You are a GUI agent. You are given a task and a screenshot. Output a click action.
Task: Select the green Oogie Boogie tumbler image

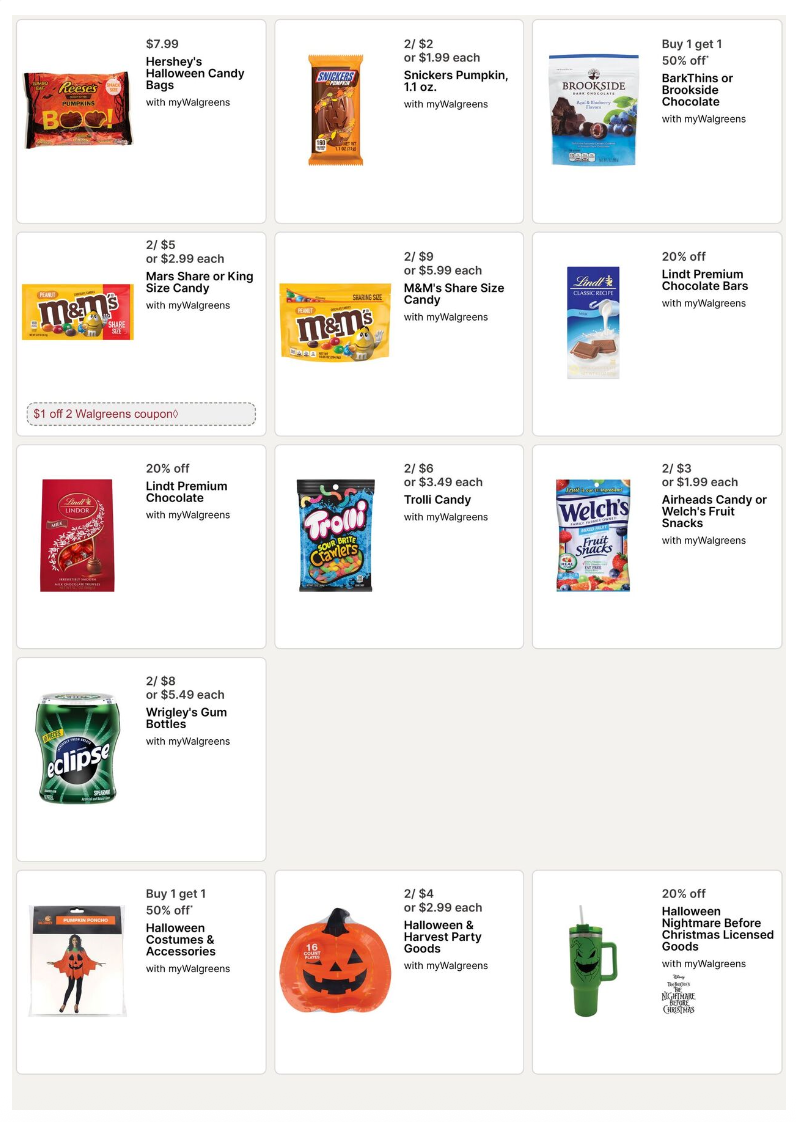[593, 961]
